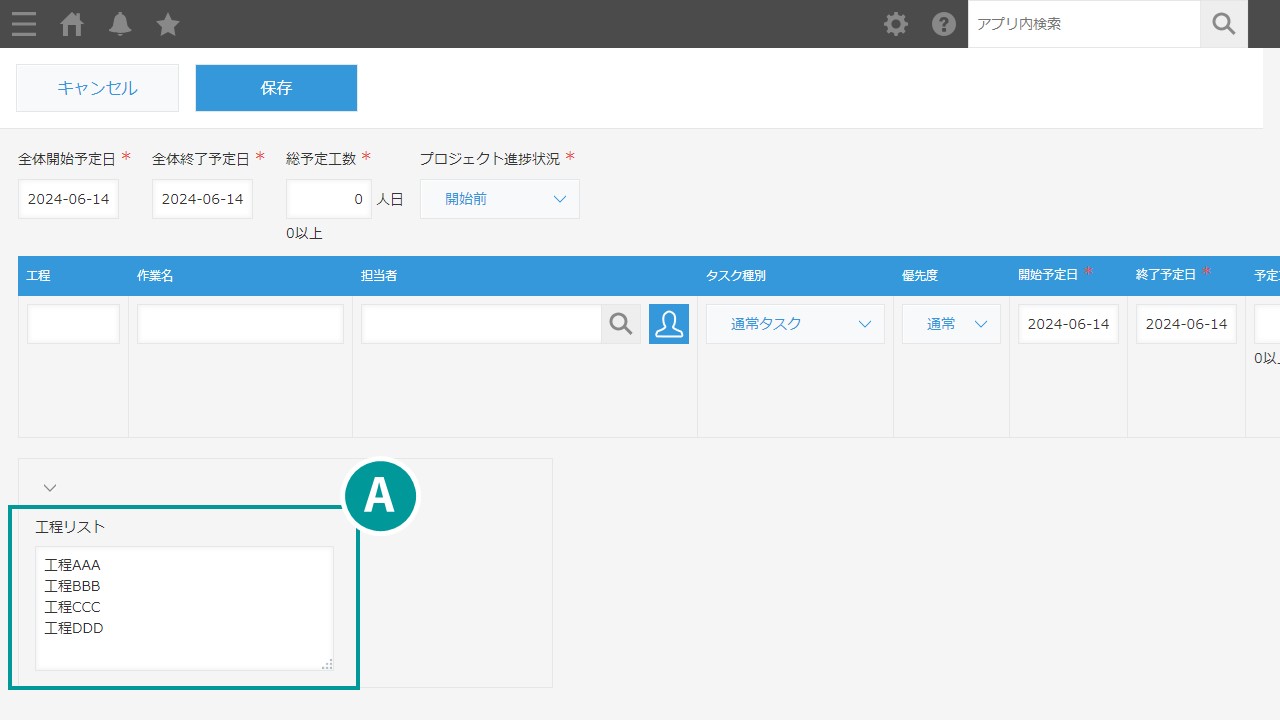Click inside the 工程リスト text area

tap(184, 608)
